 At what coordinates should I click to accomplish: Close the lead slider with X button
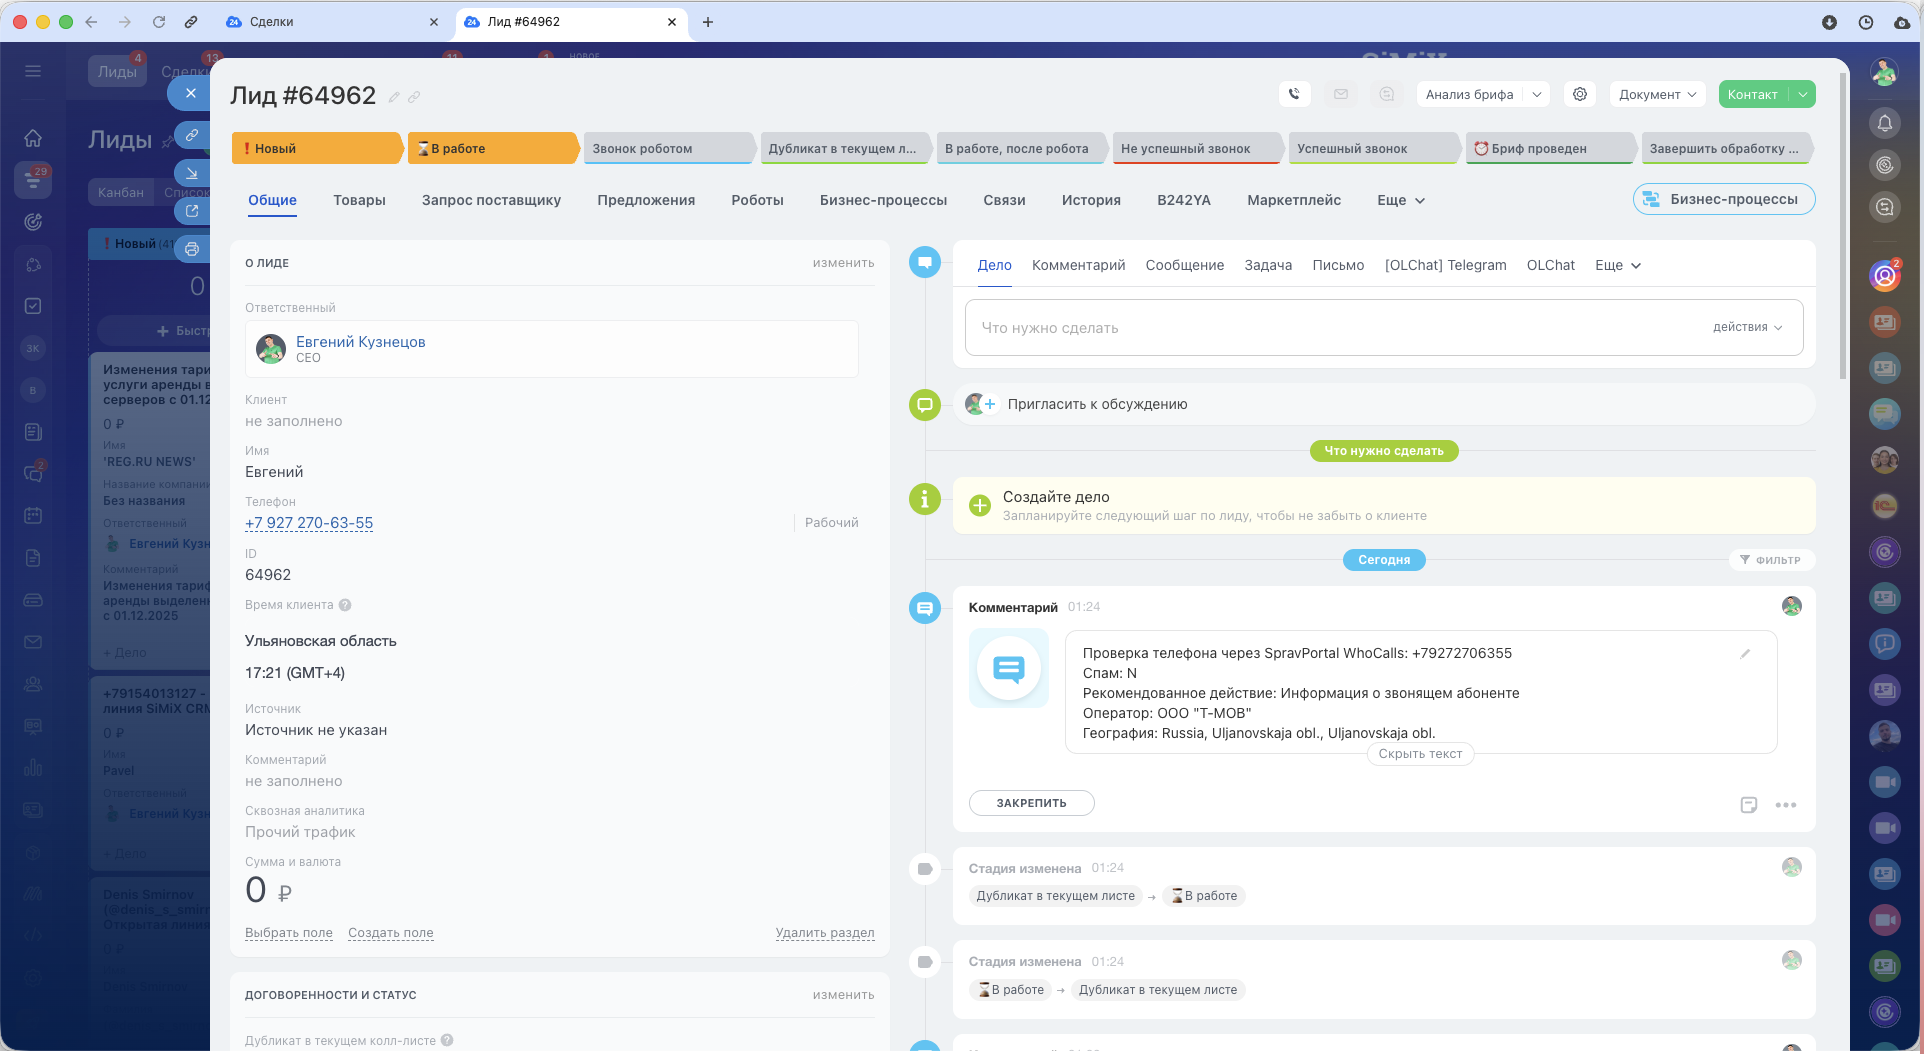[190, 93]
